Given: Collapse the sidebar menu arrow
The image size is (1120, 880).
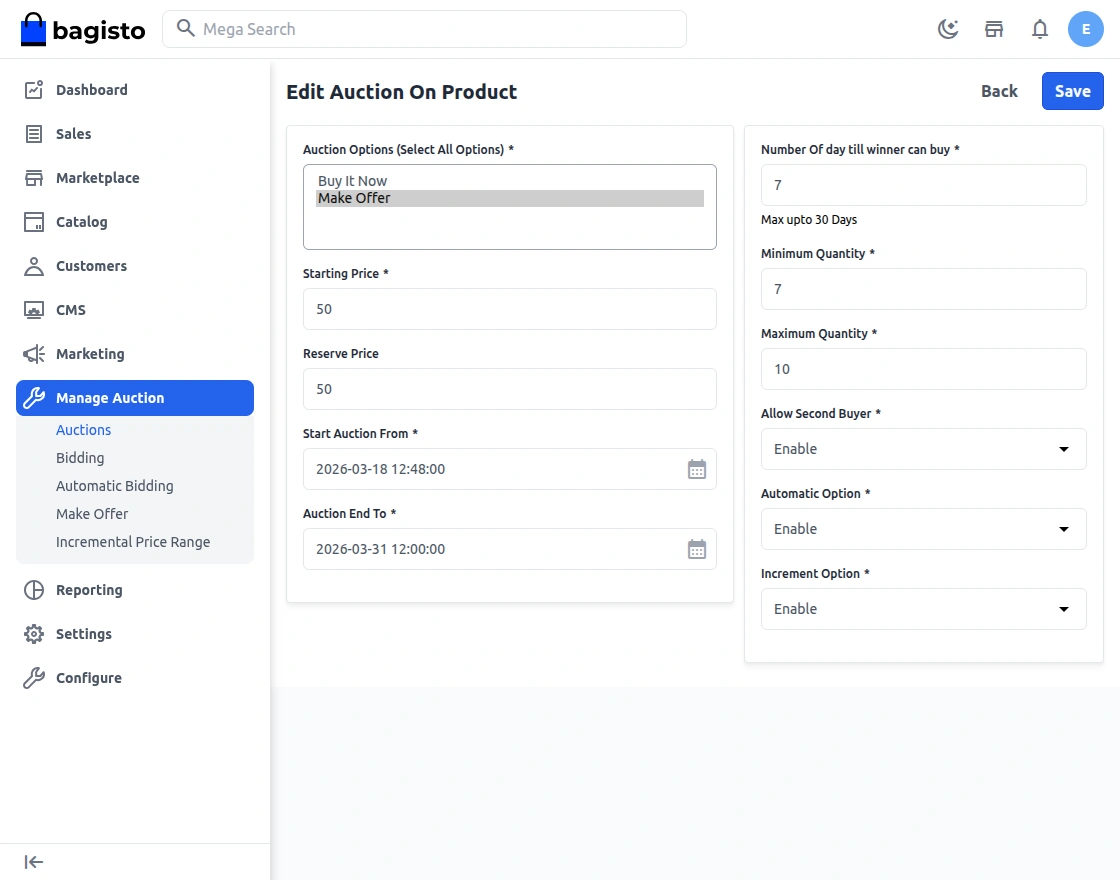Looking at the screenshot, I should coord(34,862).
